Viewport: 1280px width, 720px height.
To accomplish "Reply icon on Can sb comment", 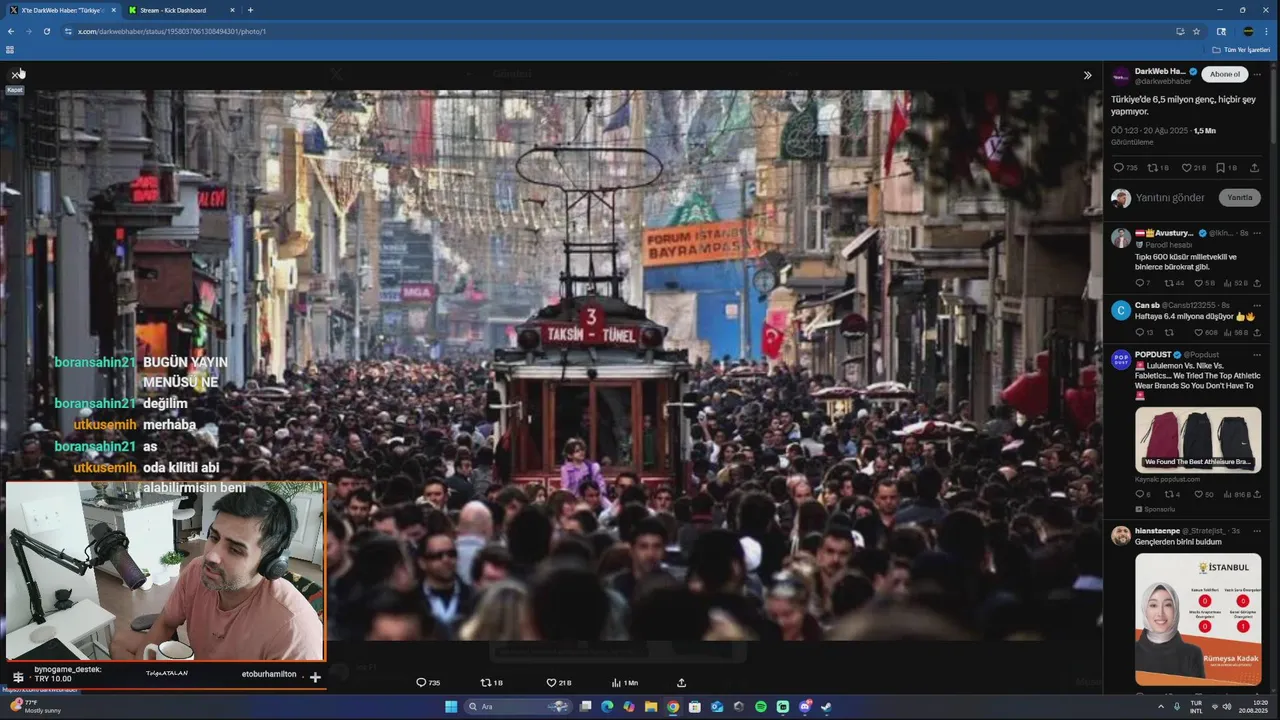I will 1139,332.
